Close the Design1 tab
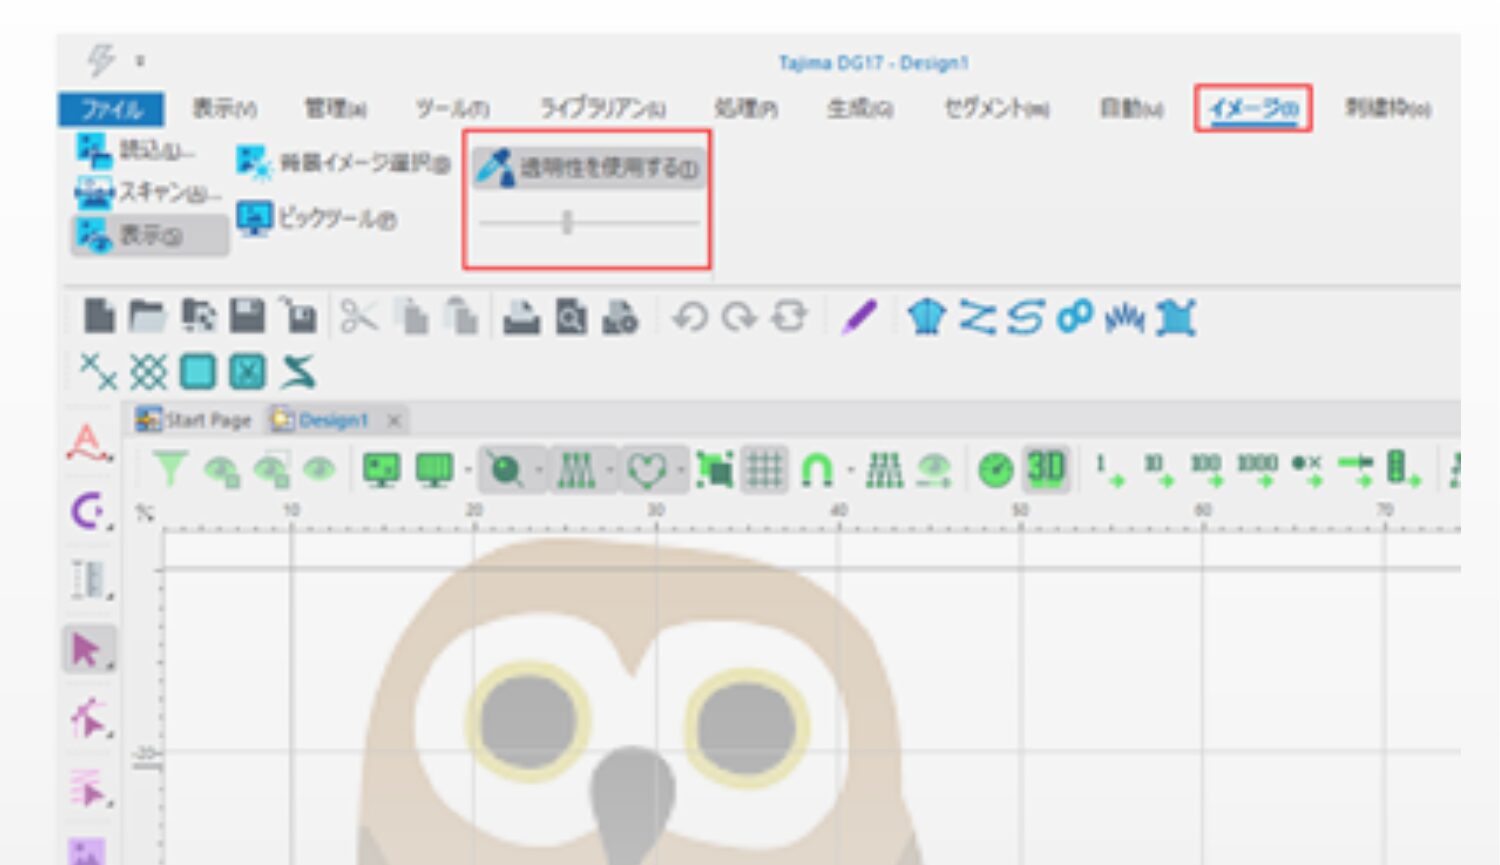 point(394,421)
